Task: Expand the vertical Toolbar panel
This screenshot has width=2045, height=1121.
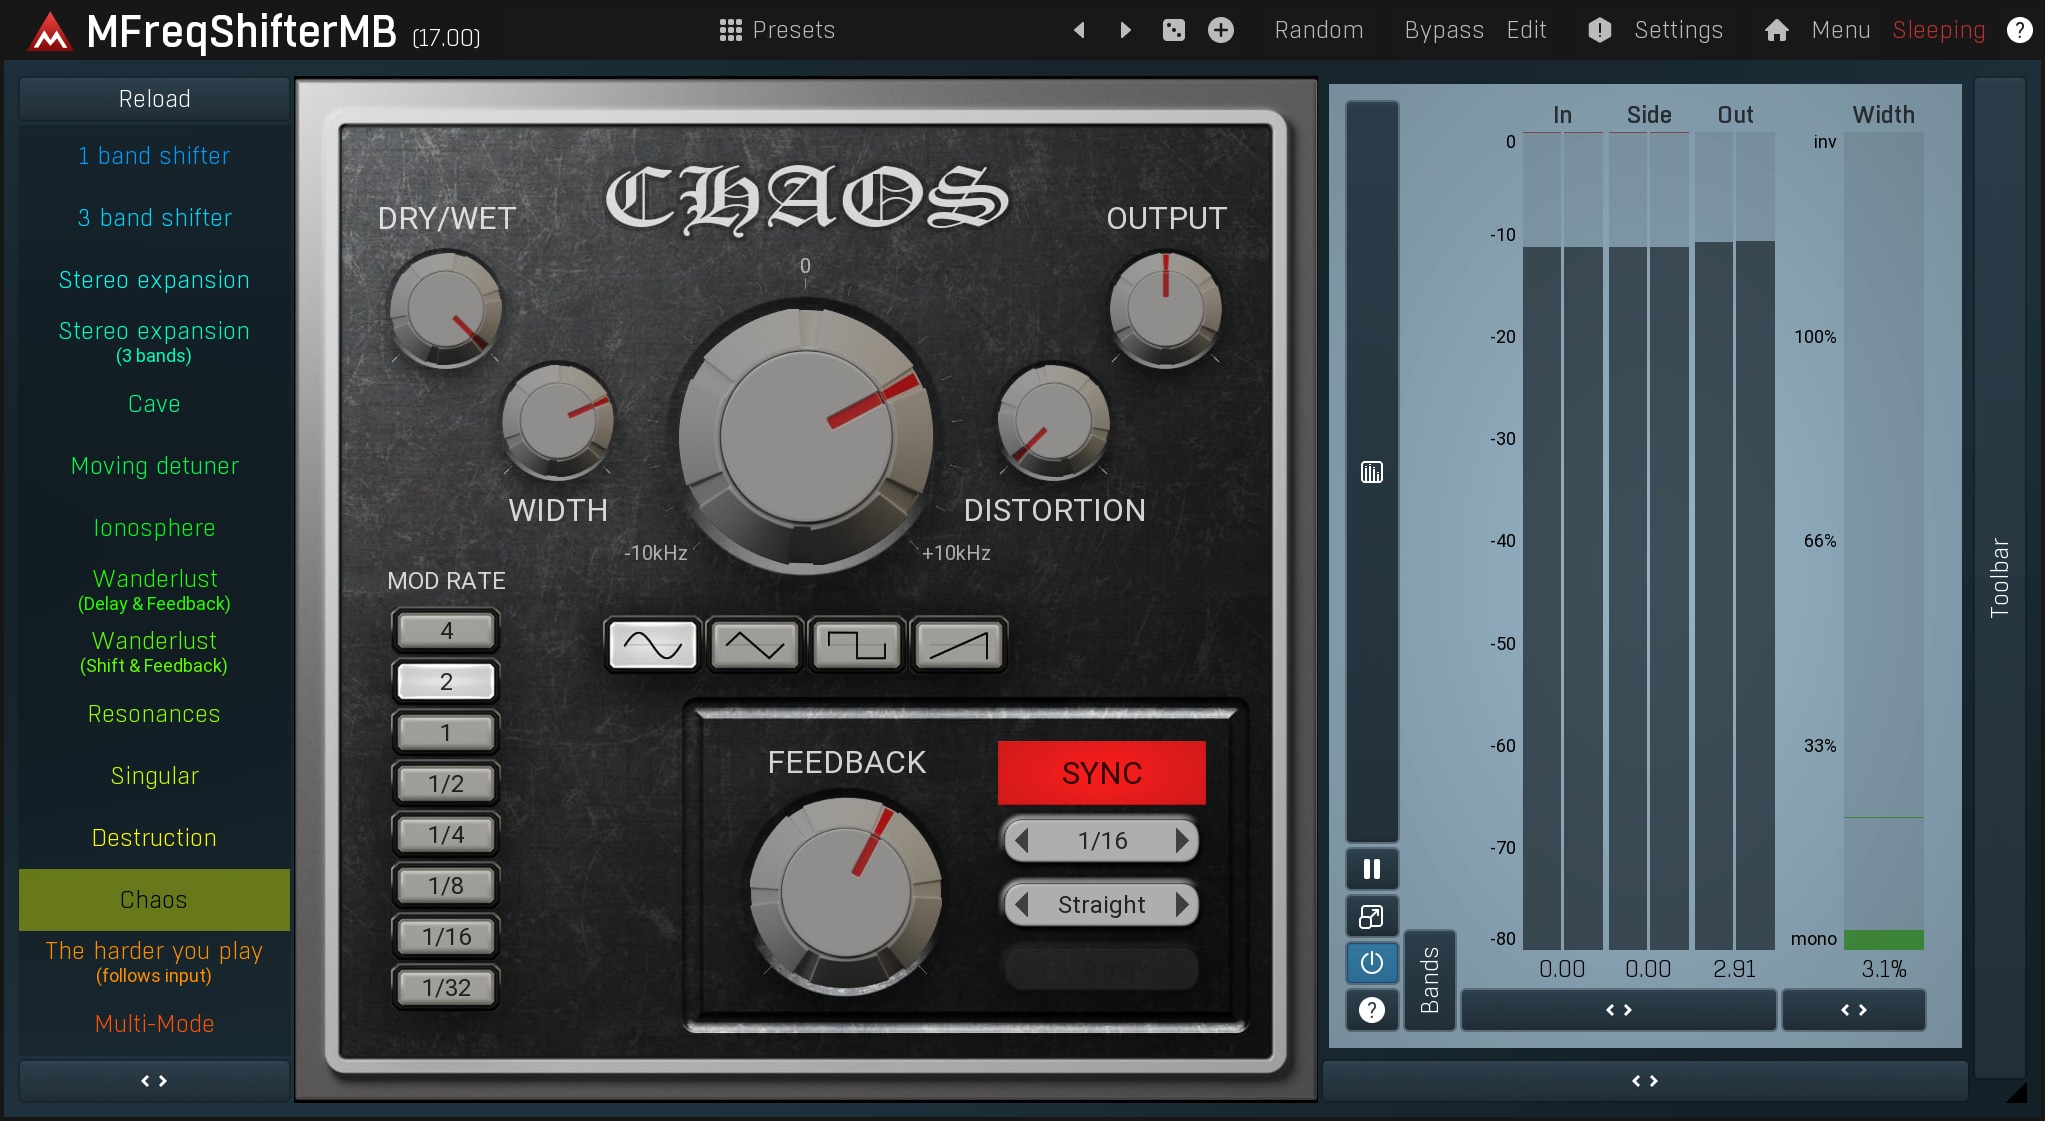Action: pos(1999,578)
